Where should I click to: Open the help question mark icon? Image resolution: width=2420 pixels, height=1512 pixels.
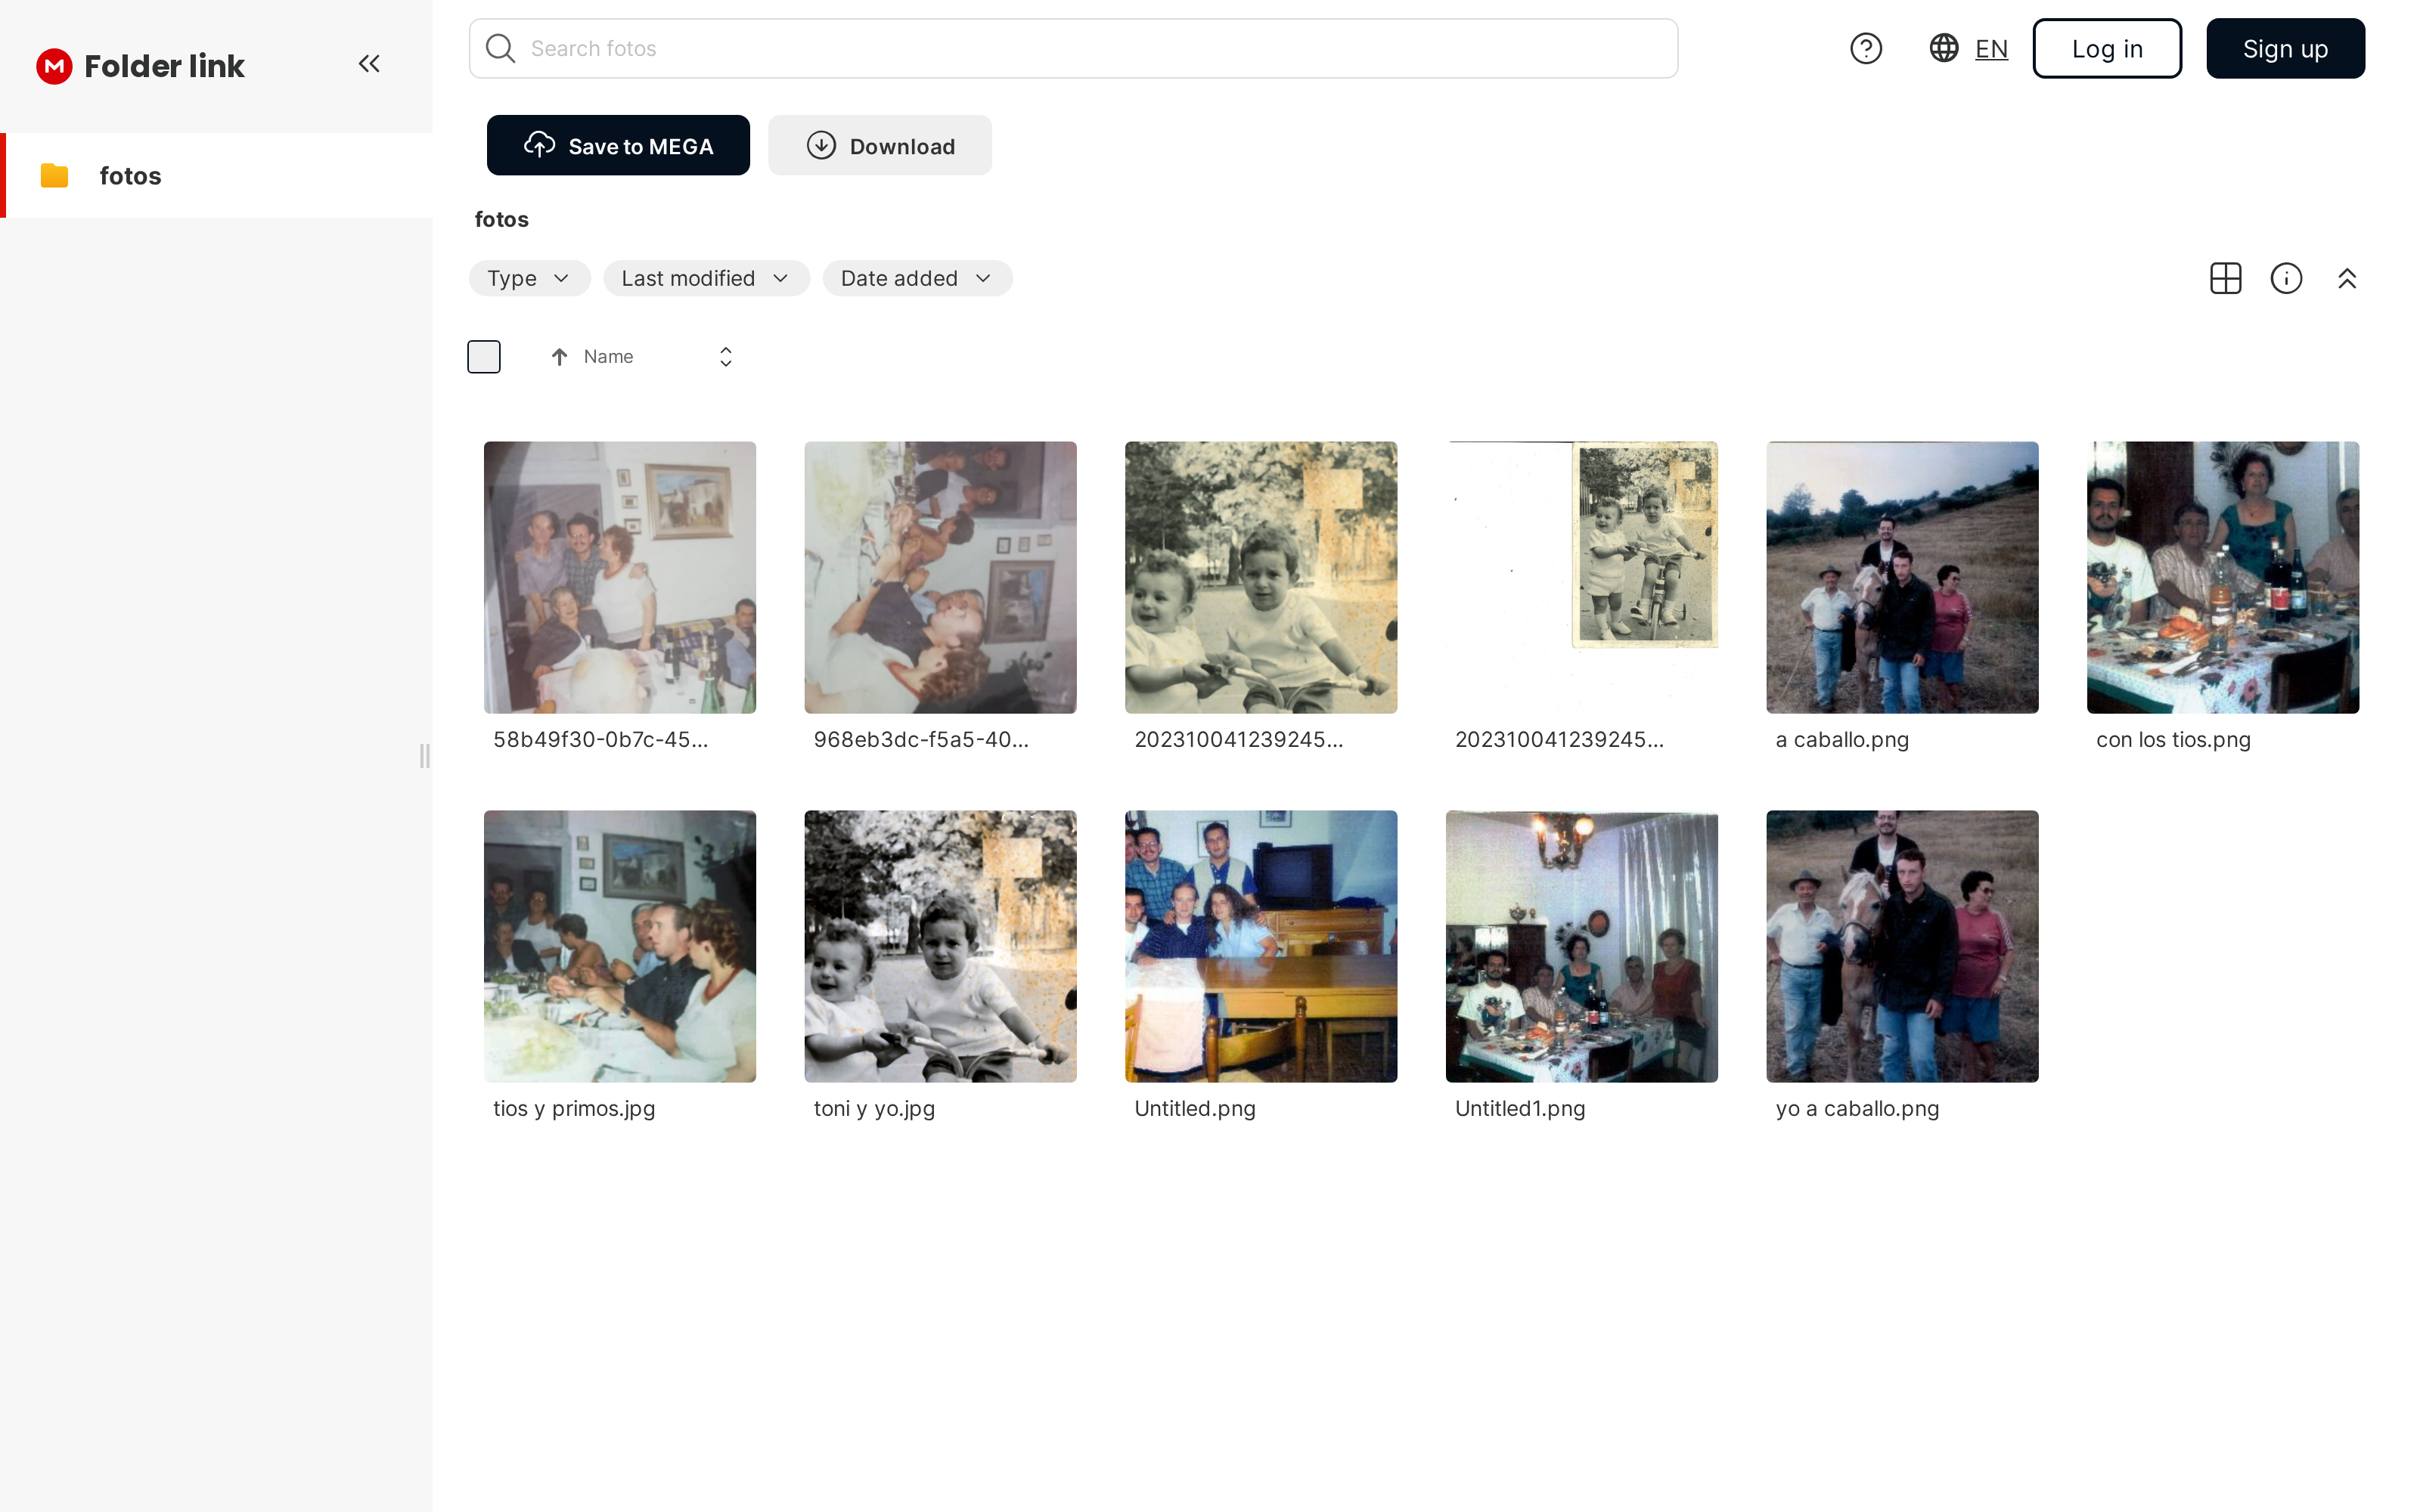tap(1865, 48)
